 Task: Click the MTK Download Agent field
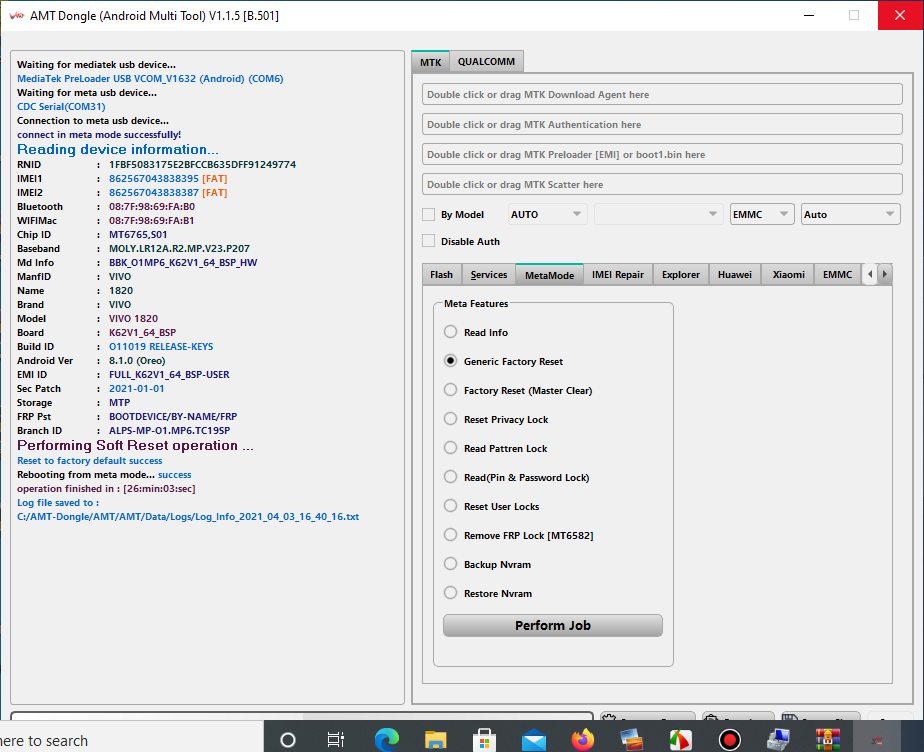click(x=662, y=94)
